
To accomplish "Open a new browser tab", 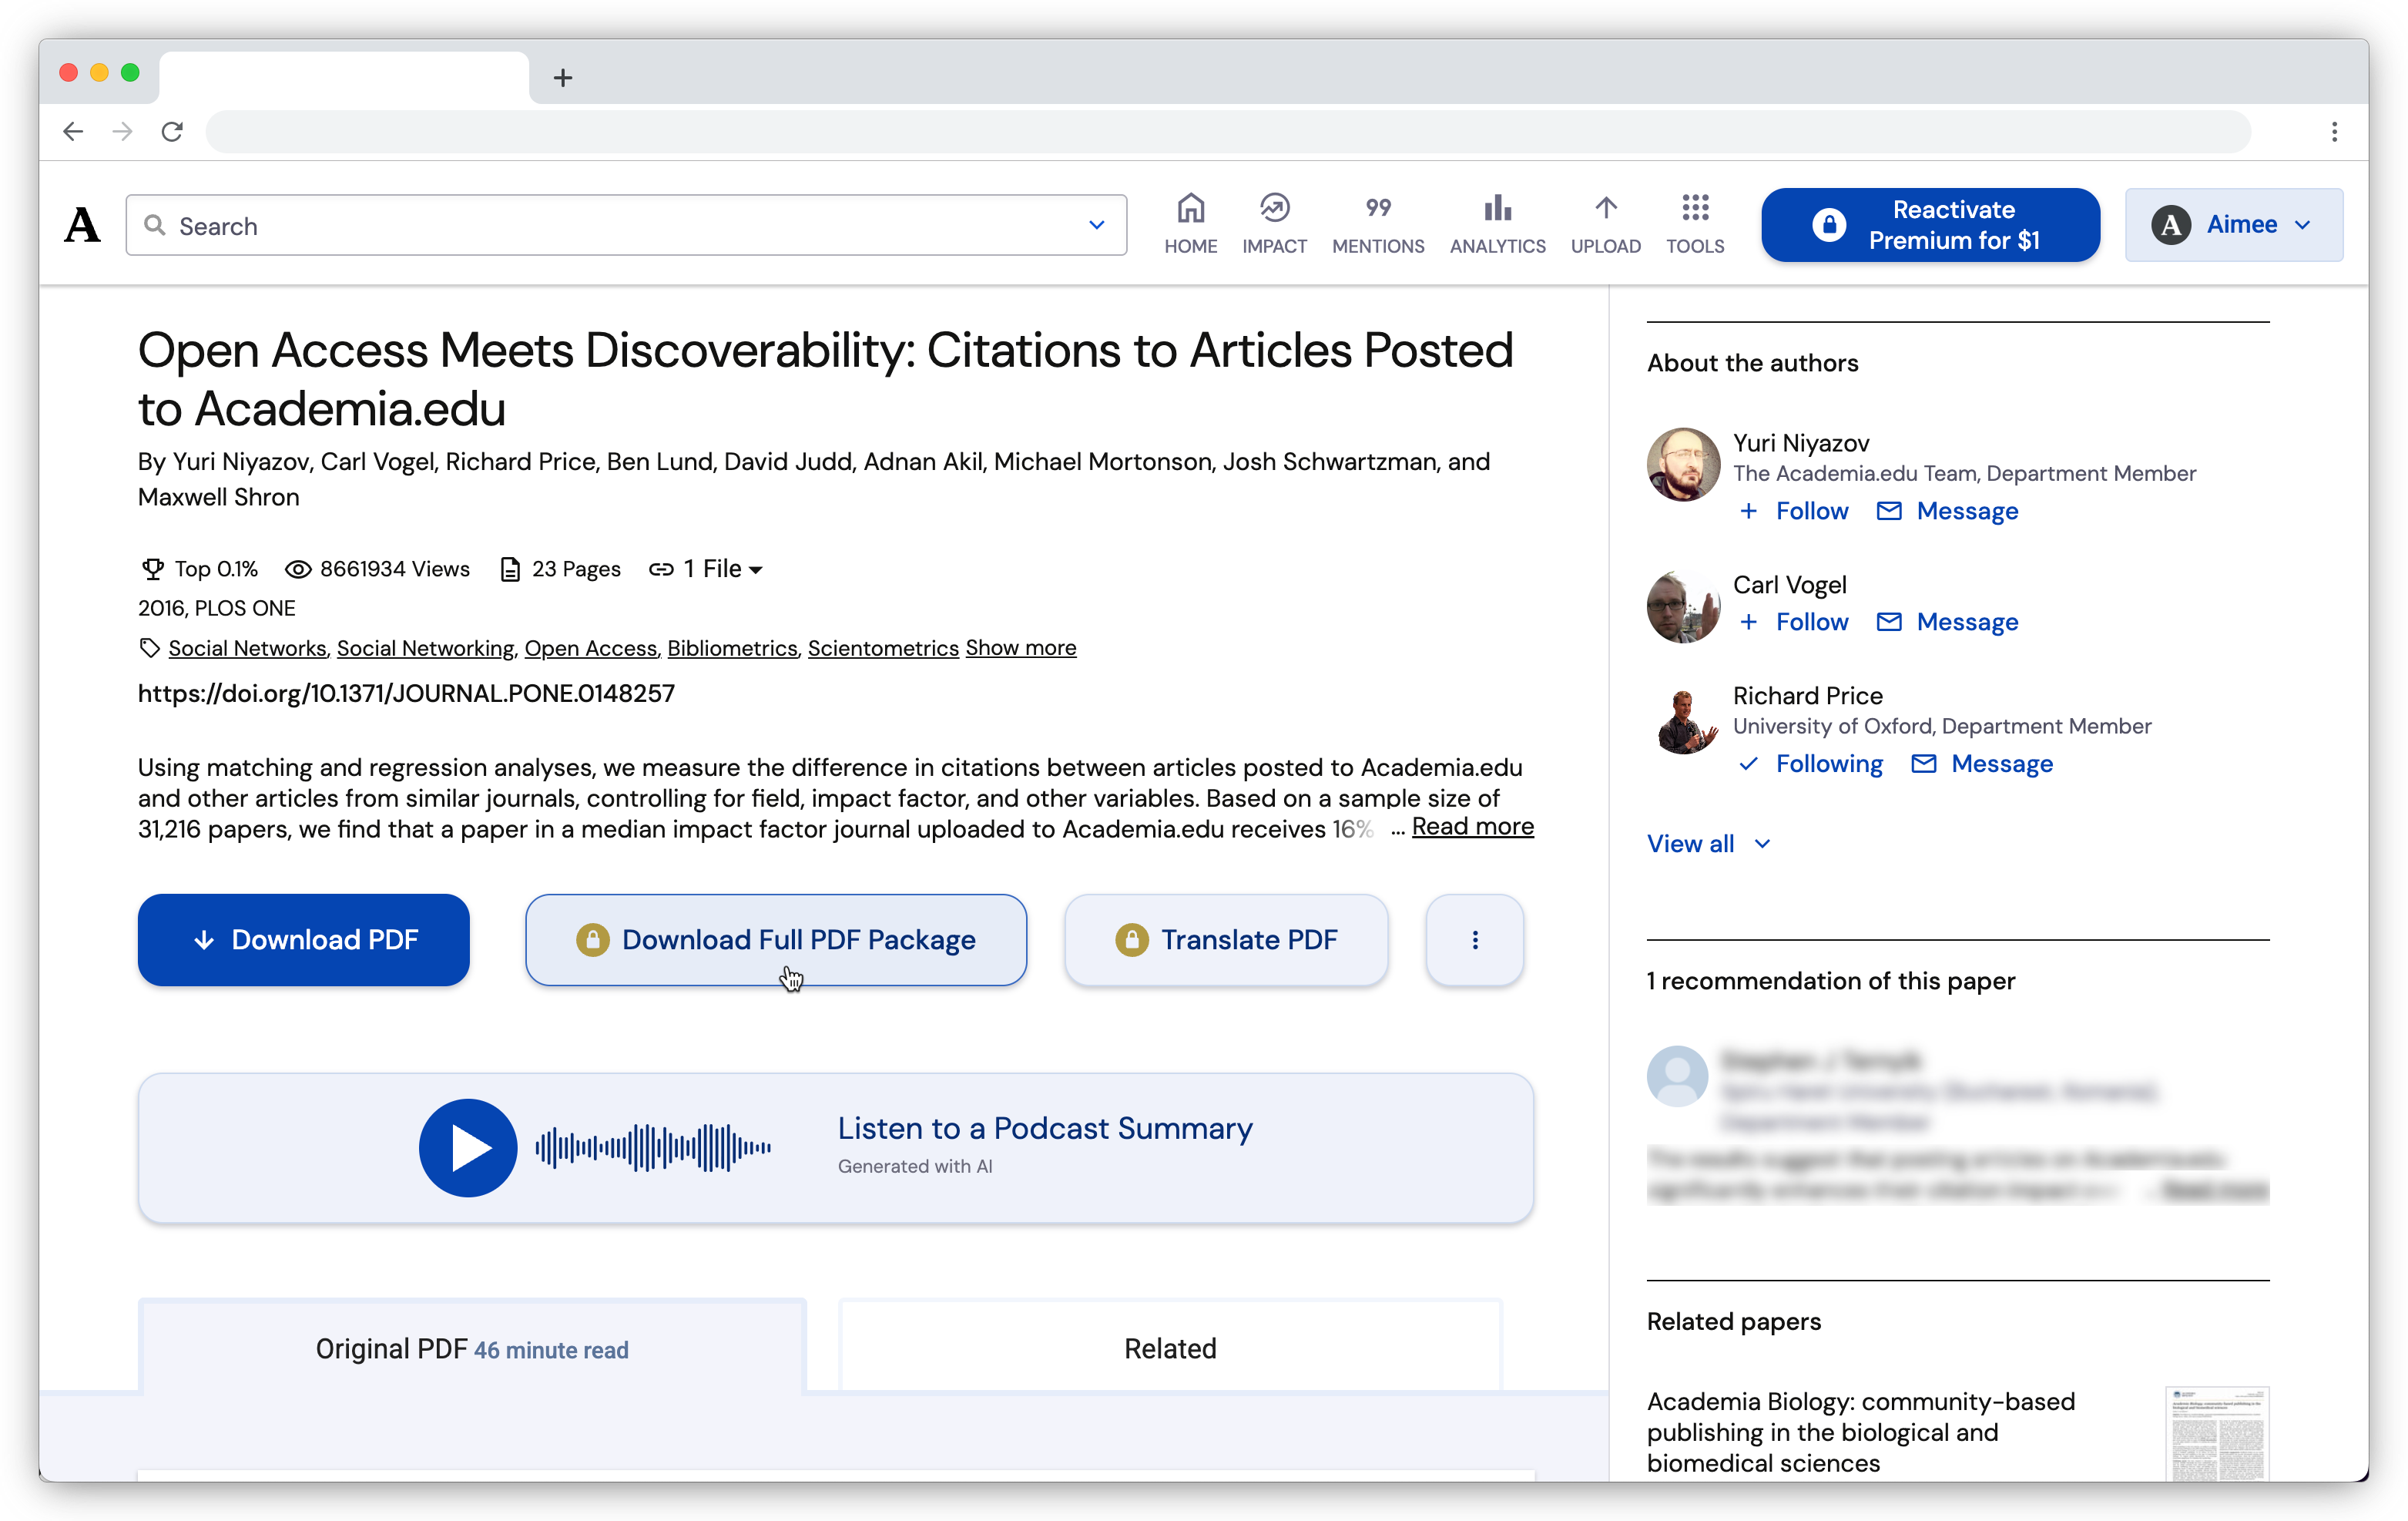I will tap(563, 77).
